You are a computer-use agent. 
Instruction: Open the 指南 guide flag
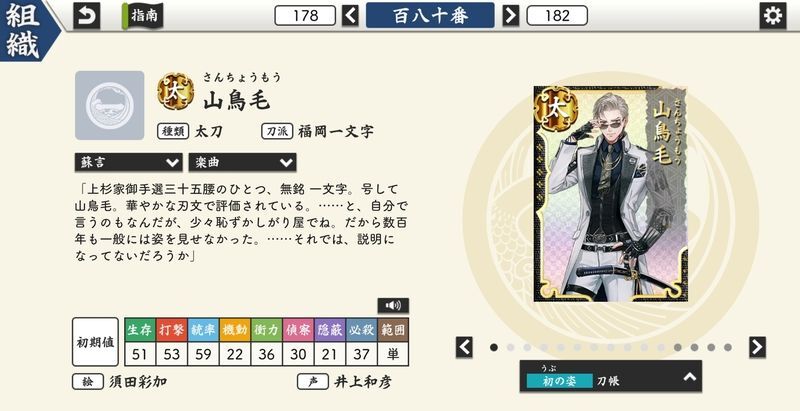[x=142, y=16]
